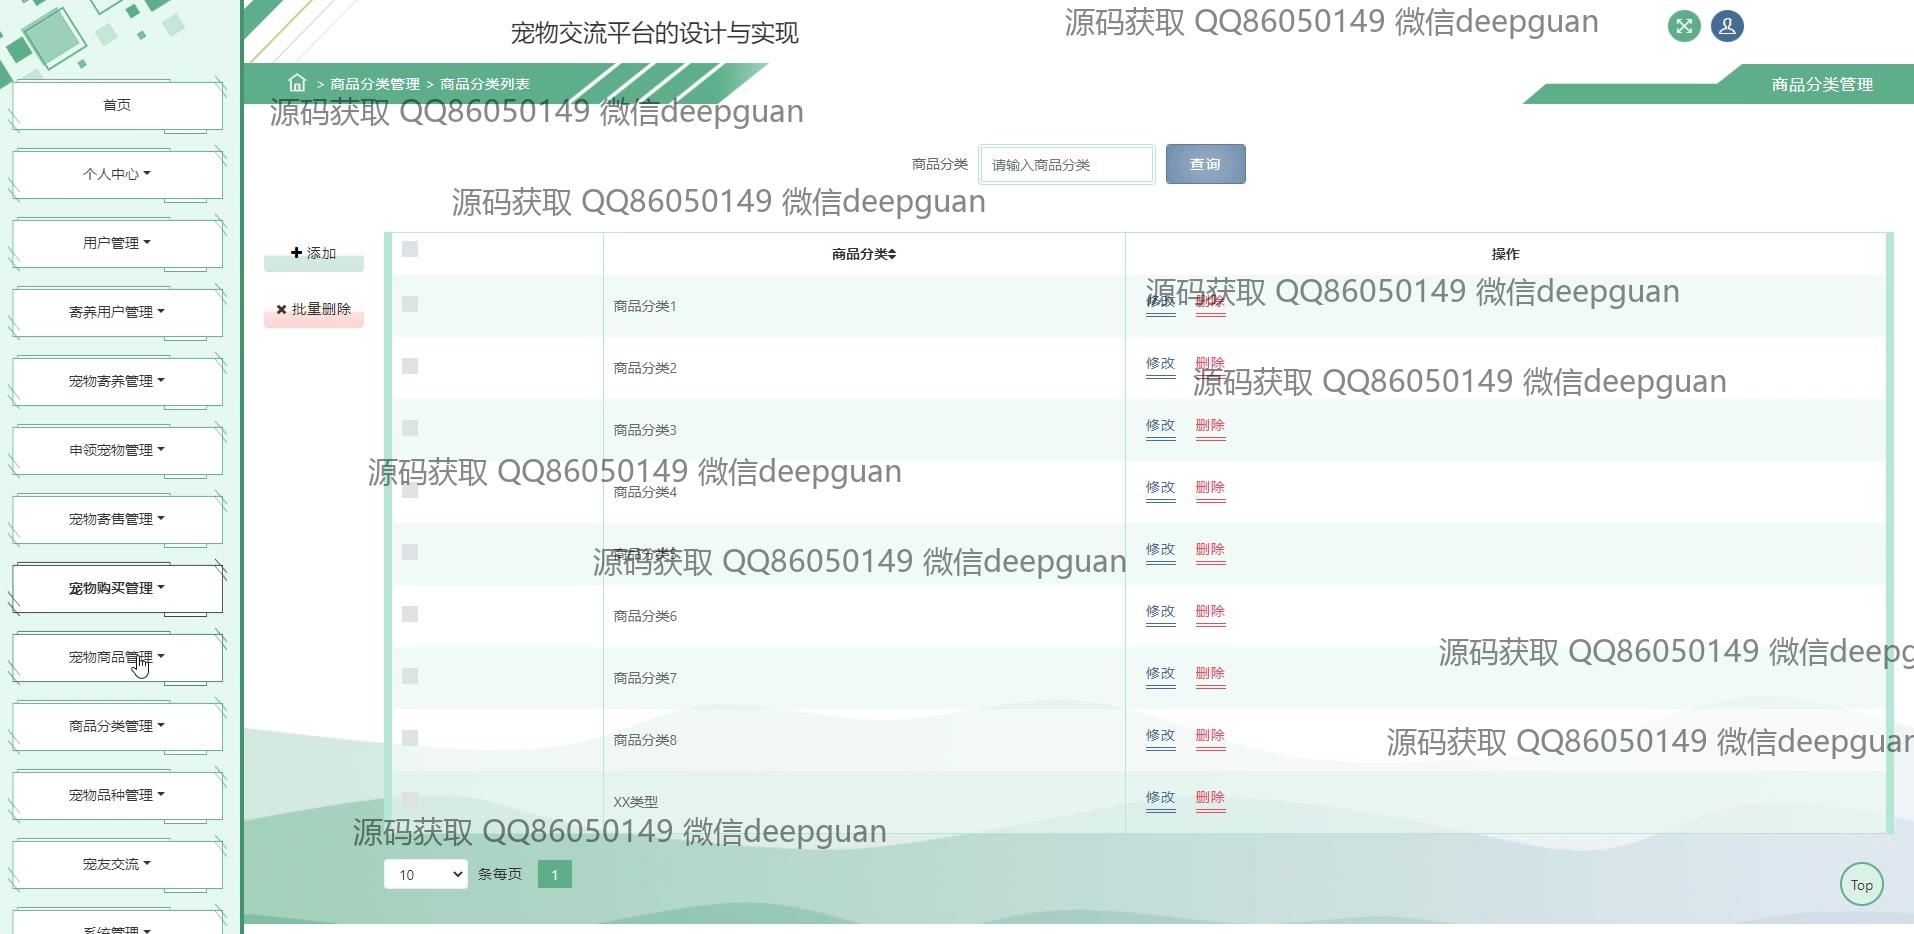Click the sort arrows on 商品分类 column

pos(891,255)
